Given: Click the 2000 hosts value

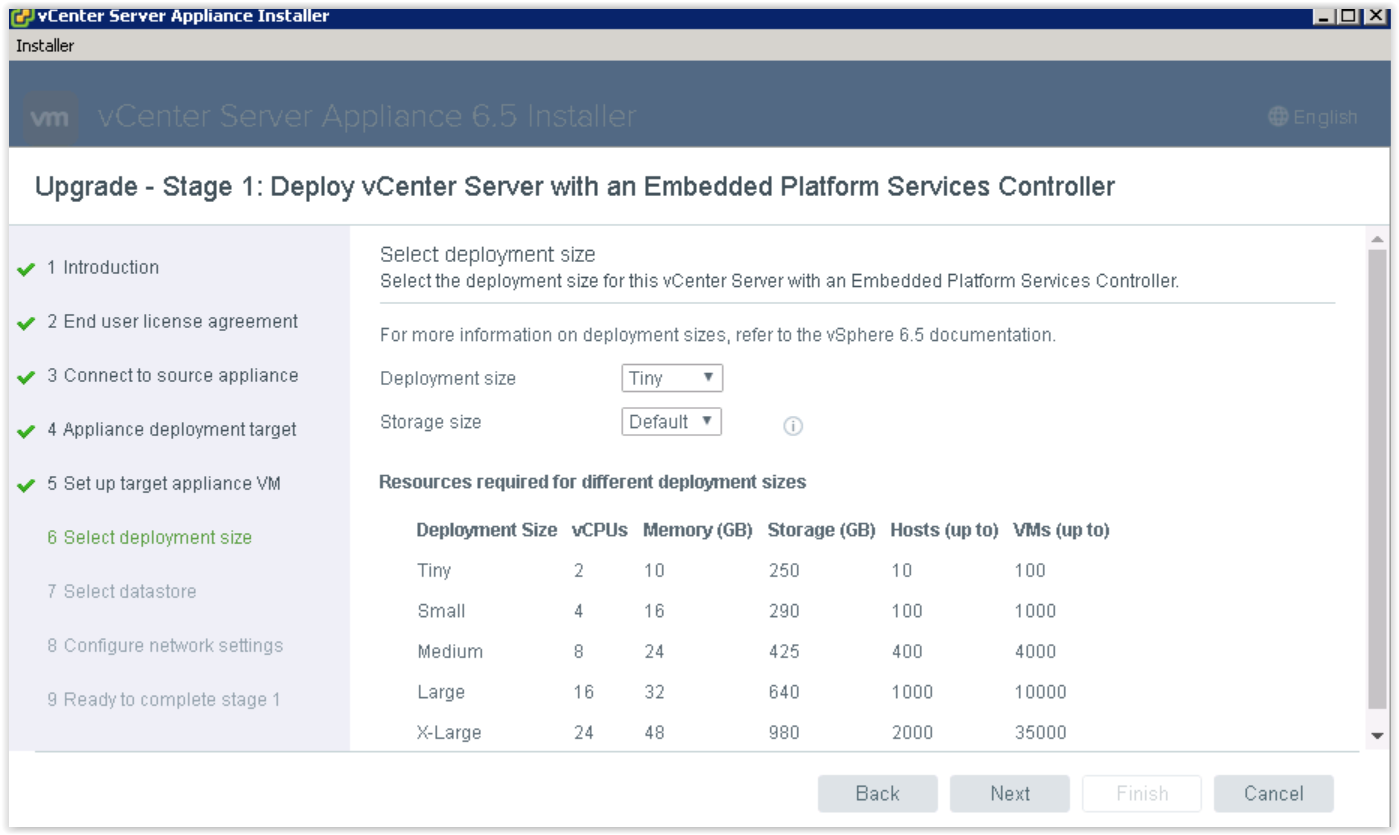Looking at the screenshot, I should click(912, 732).
